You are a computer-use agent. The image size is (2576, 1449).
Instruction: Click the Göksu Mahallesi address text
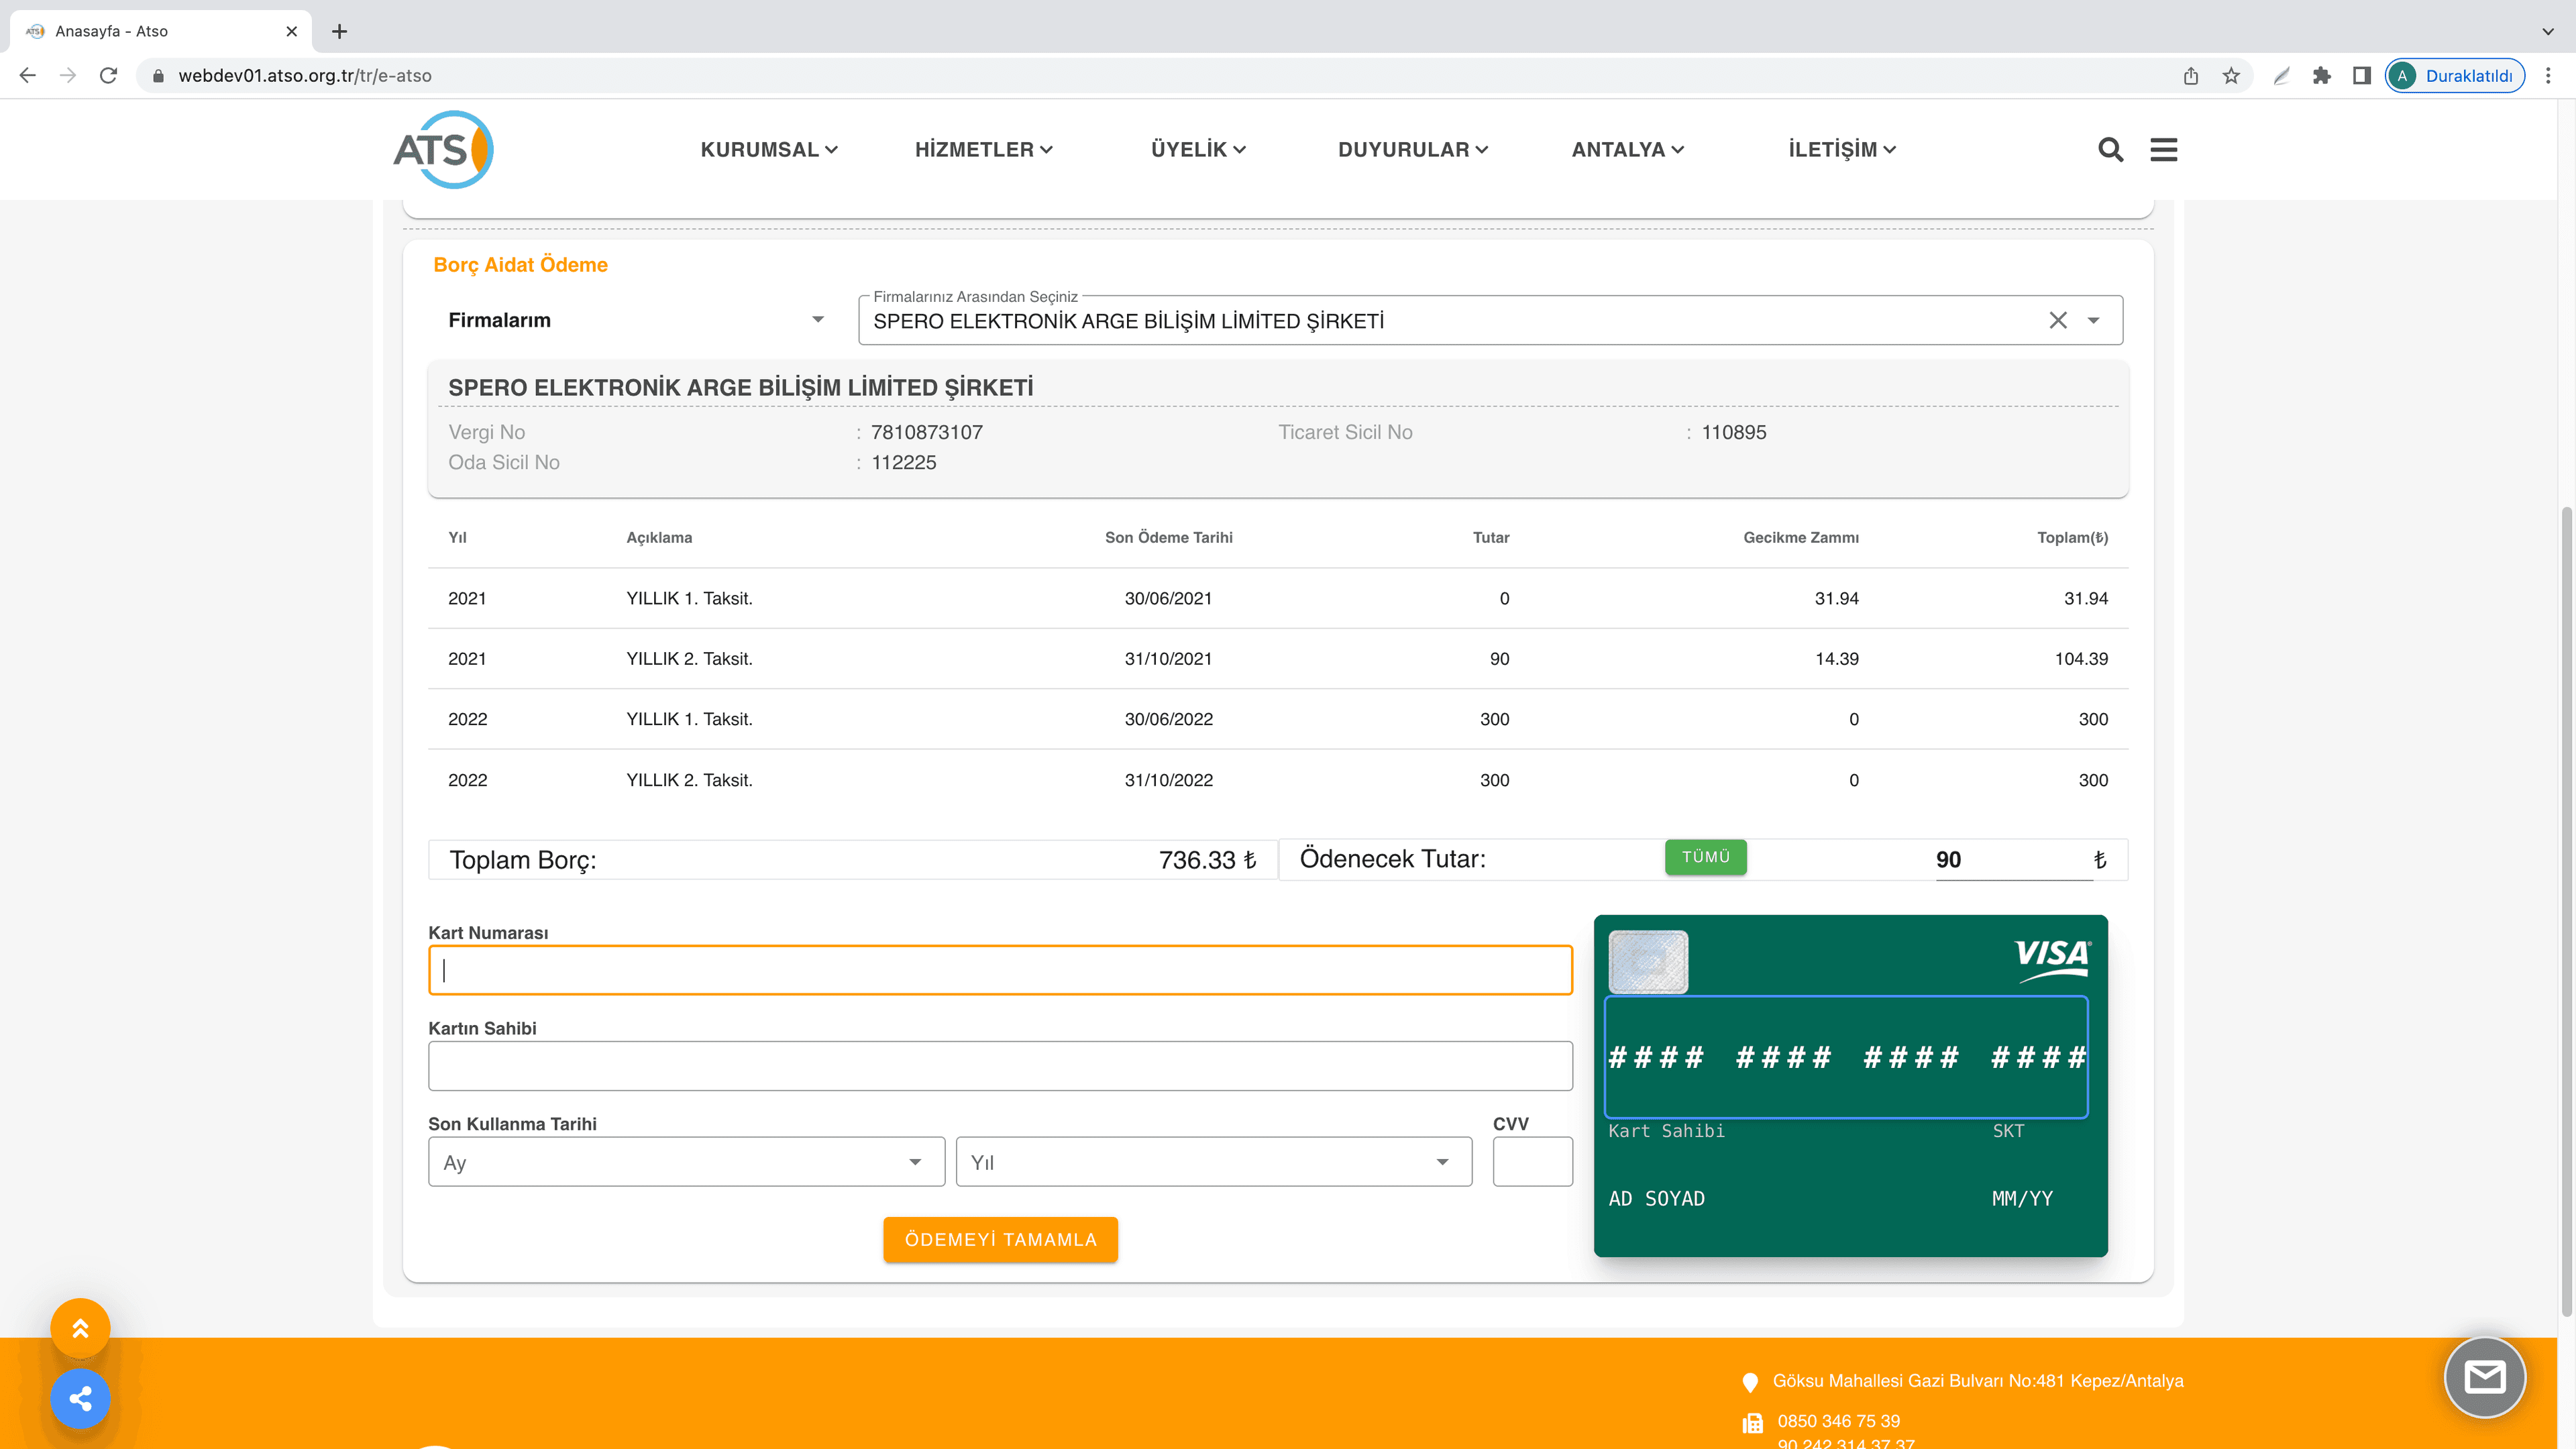pos(1978,1381)
